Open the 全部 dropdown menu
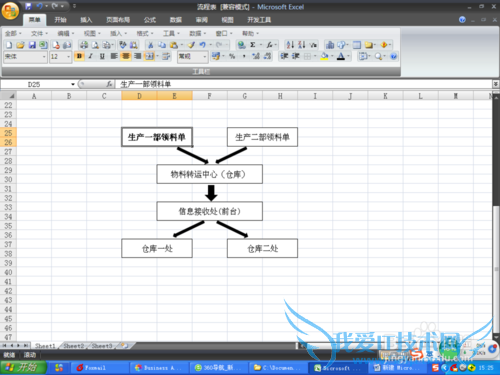 point(13,33)
